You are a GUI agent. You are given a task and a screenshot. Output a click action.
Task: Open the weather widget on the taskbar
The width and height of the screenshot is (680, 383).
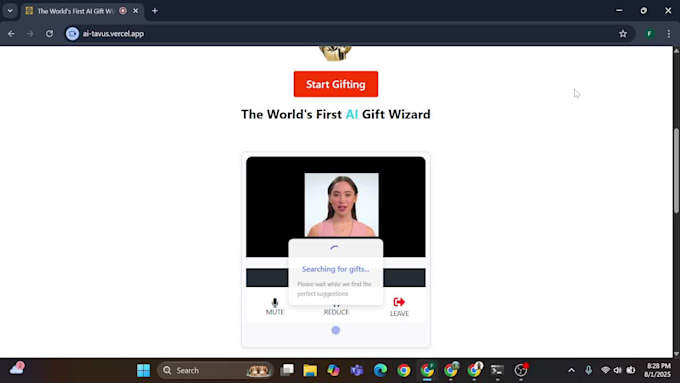[x=17, y=369]
